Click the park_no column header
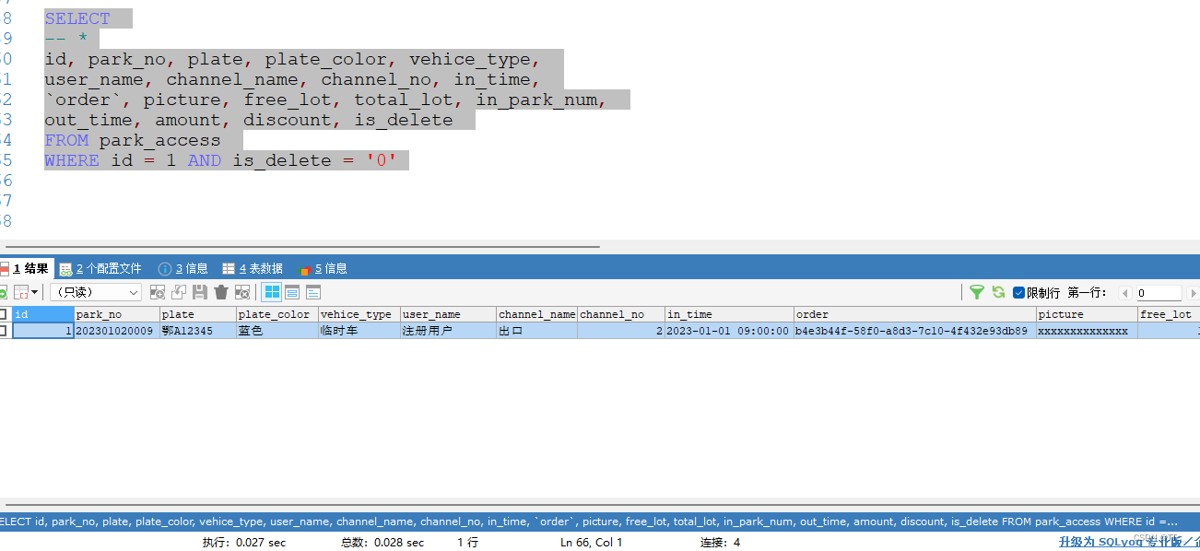1200x551 pixels. pos(117,314)
